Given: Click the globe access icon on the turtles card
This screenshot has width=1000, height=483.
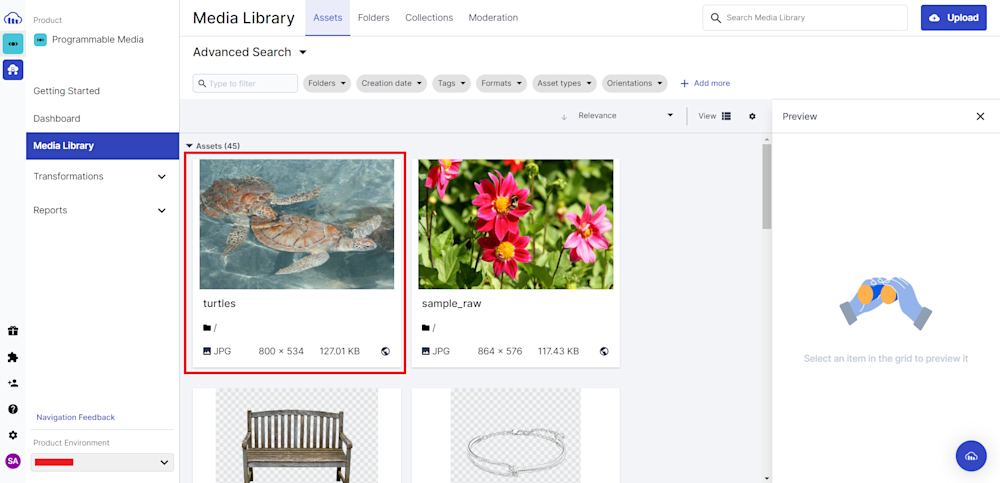Looking at the screenshot, I should tap(385, 351).
